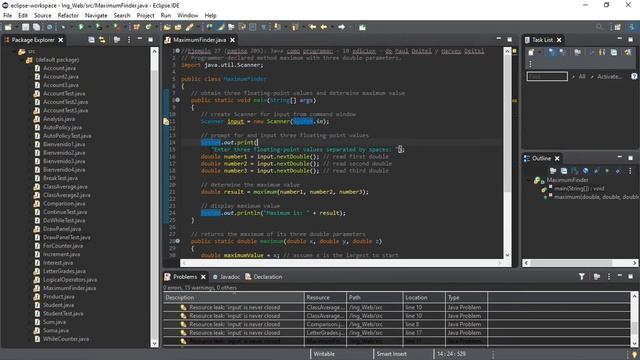The width and height of the screenshot is (640, 360).
Task: Click the Open Task toolbar icon
Action: click(x=178, y=27)
